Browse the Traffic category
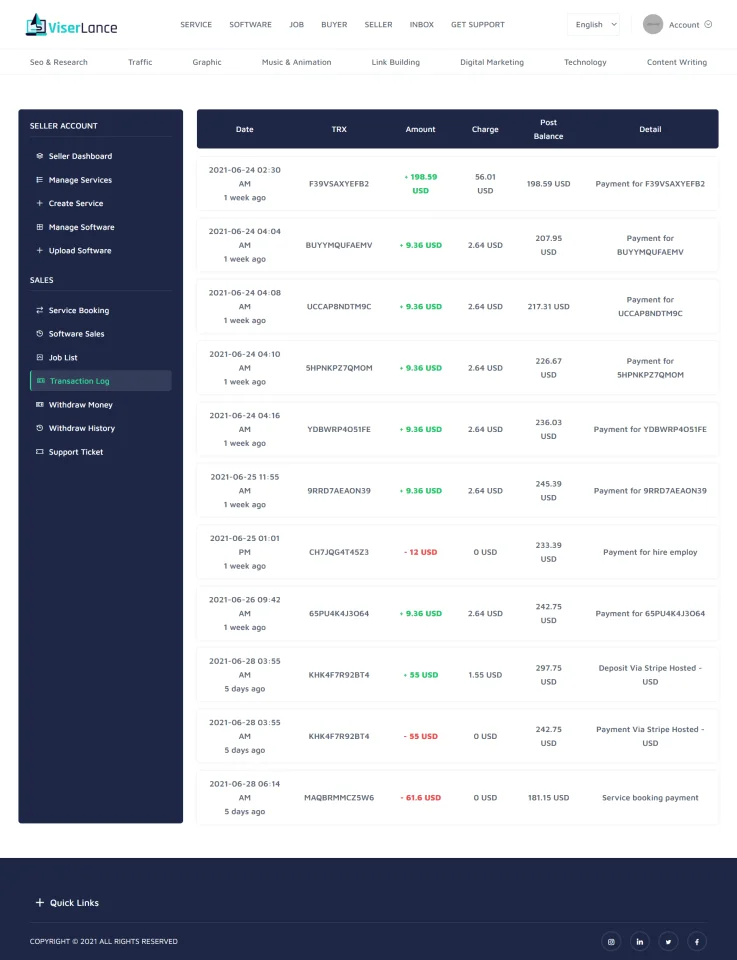Viewport: 737px width, 960px height. tap(140, 62)
